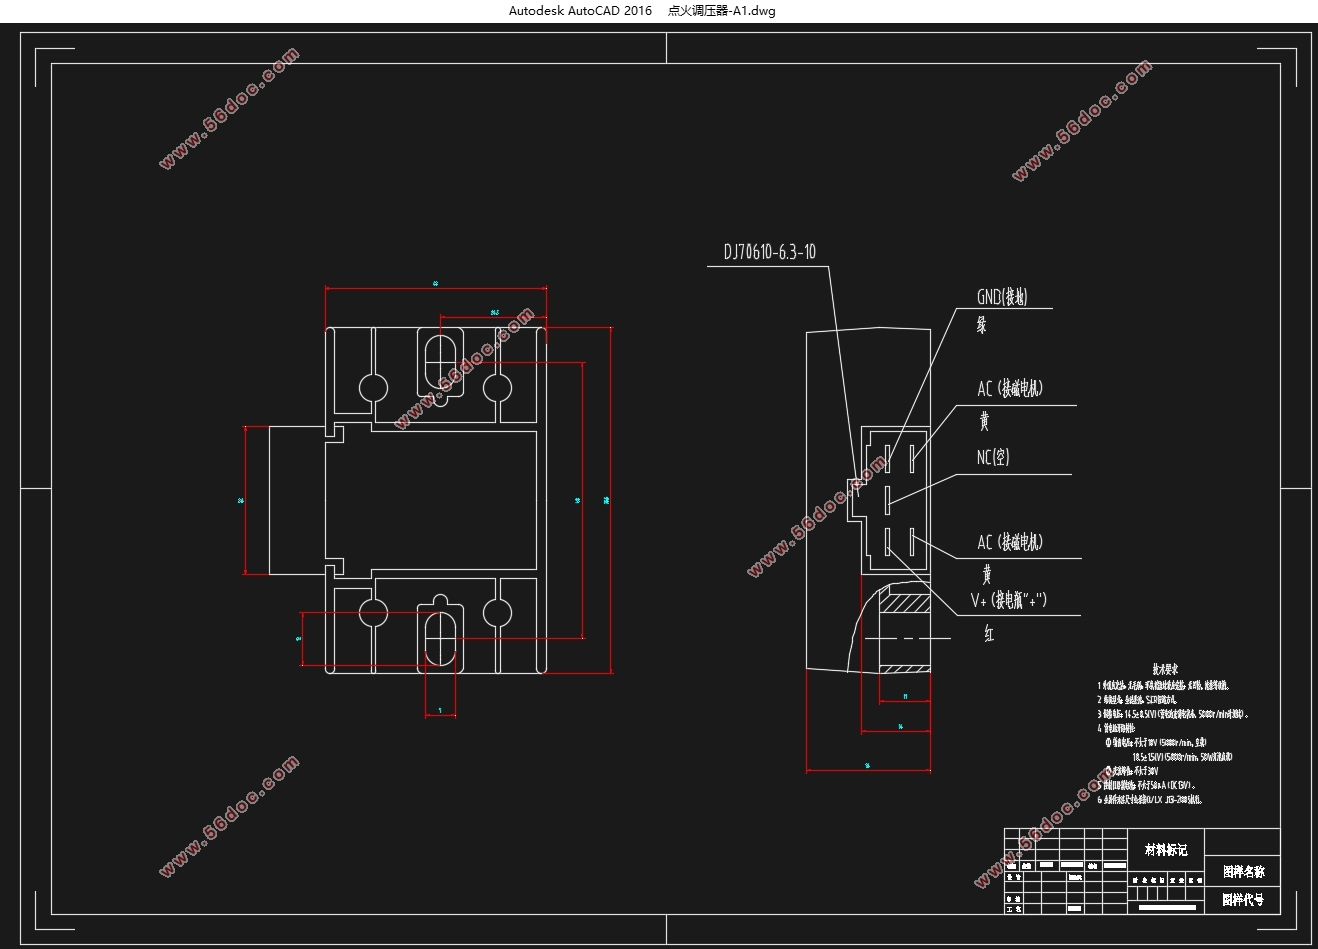The image size is (1318, 949).
Task: Select the 材料标记 title block cell
Action: click(1166, 850)
